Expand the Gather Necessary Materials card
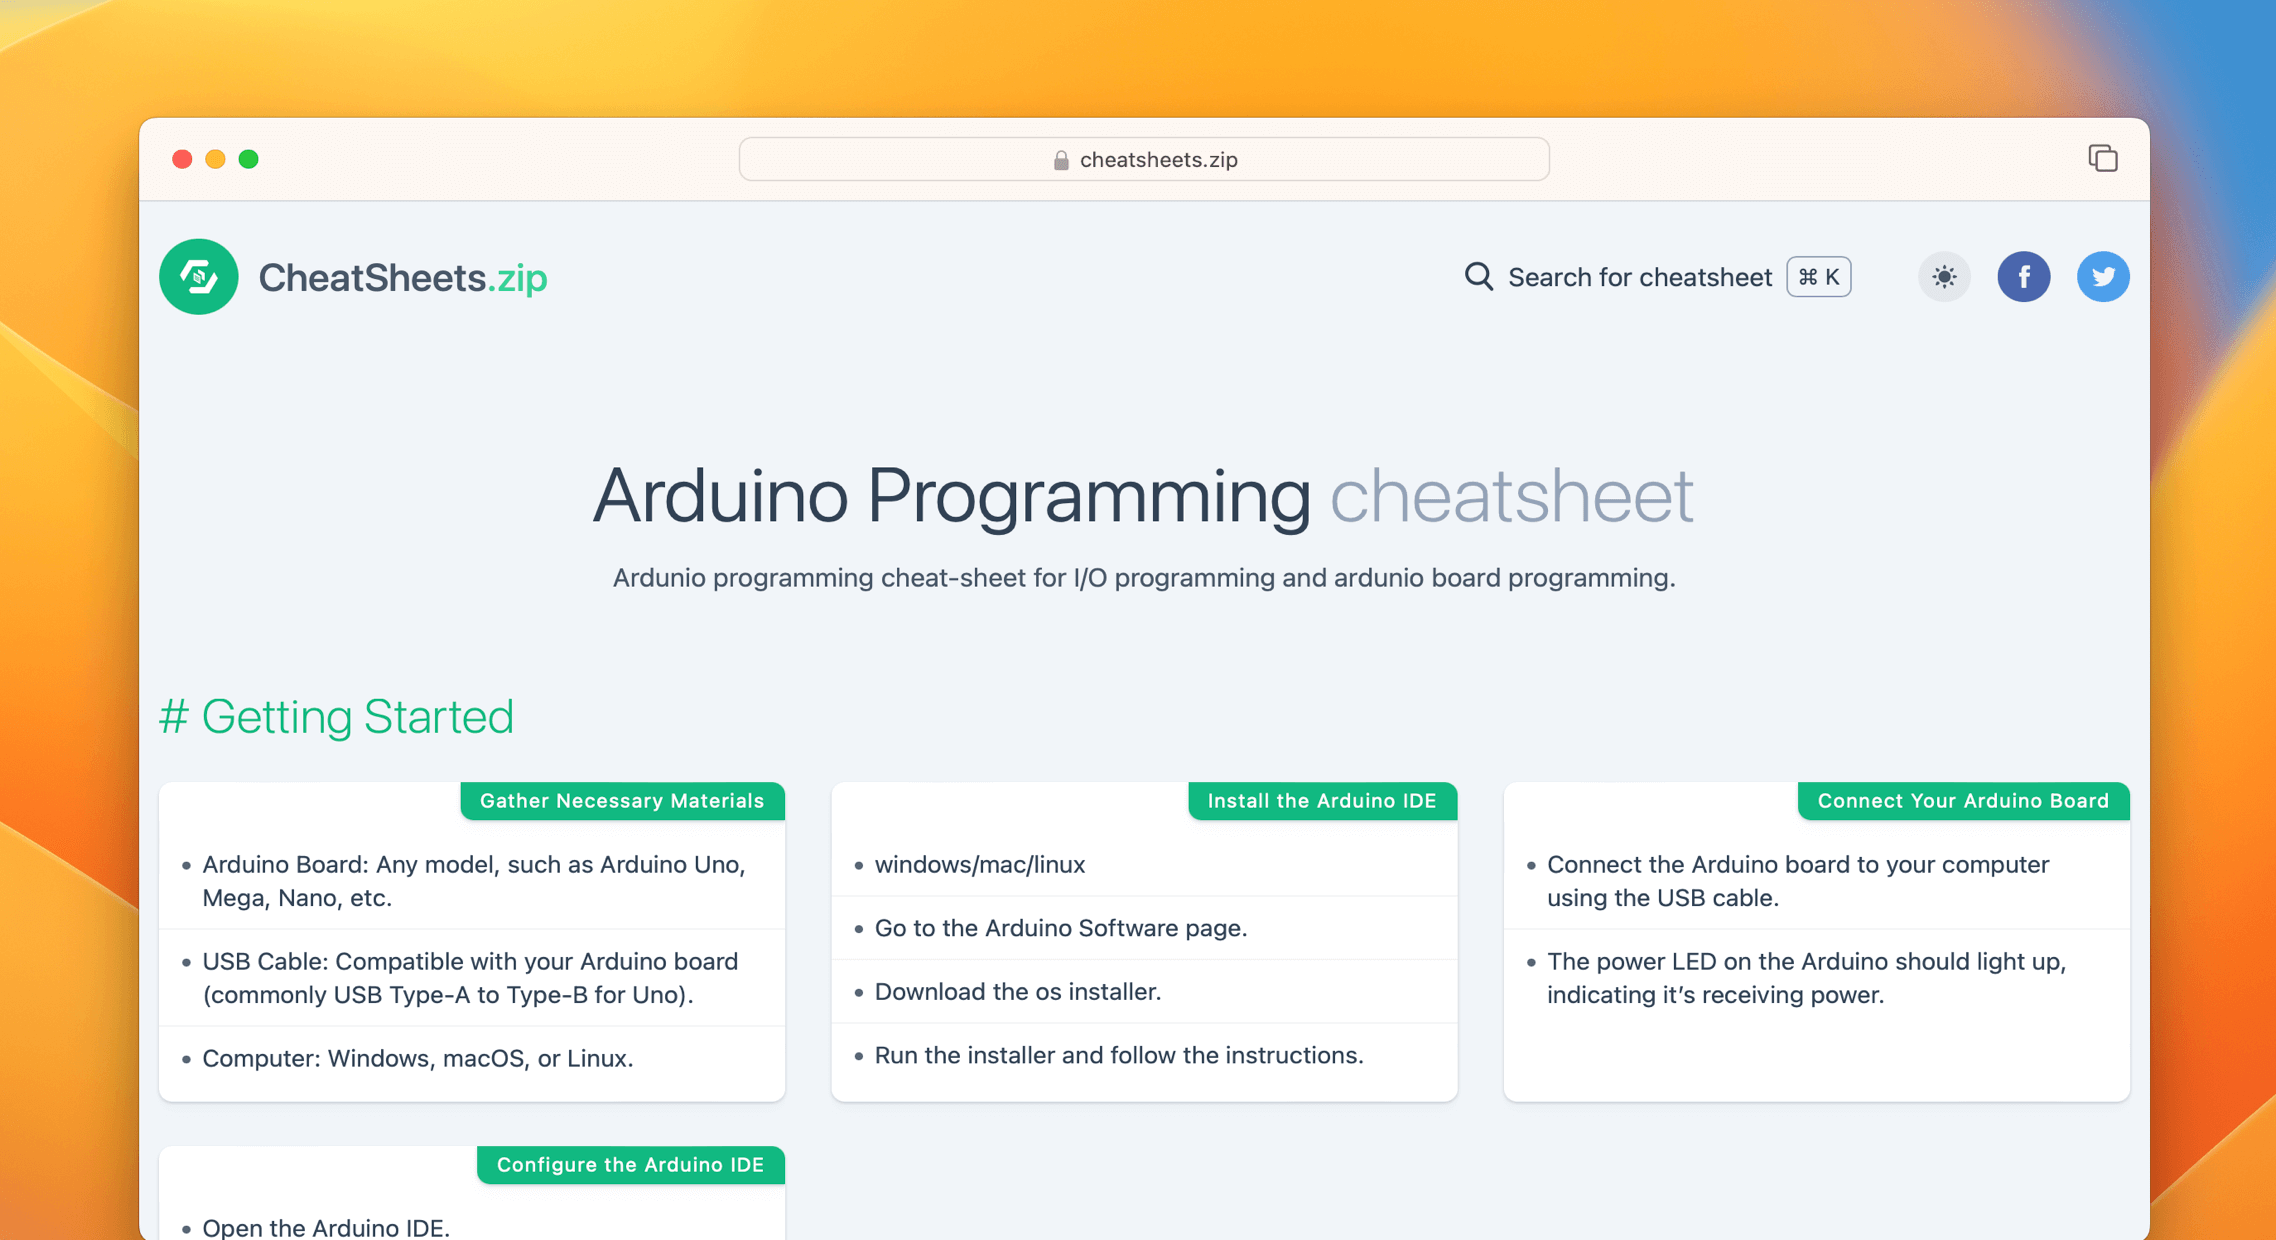2276x1240 pixels. pos(622,800)
